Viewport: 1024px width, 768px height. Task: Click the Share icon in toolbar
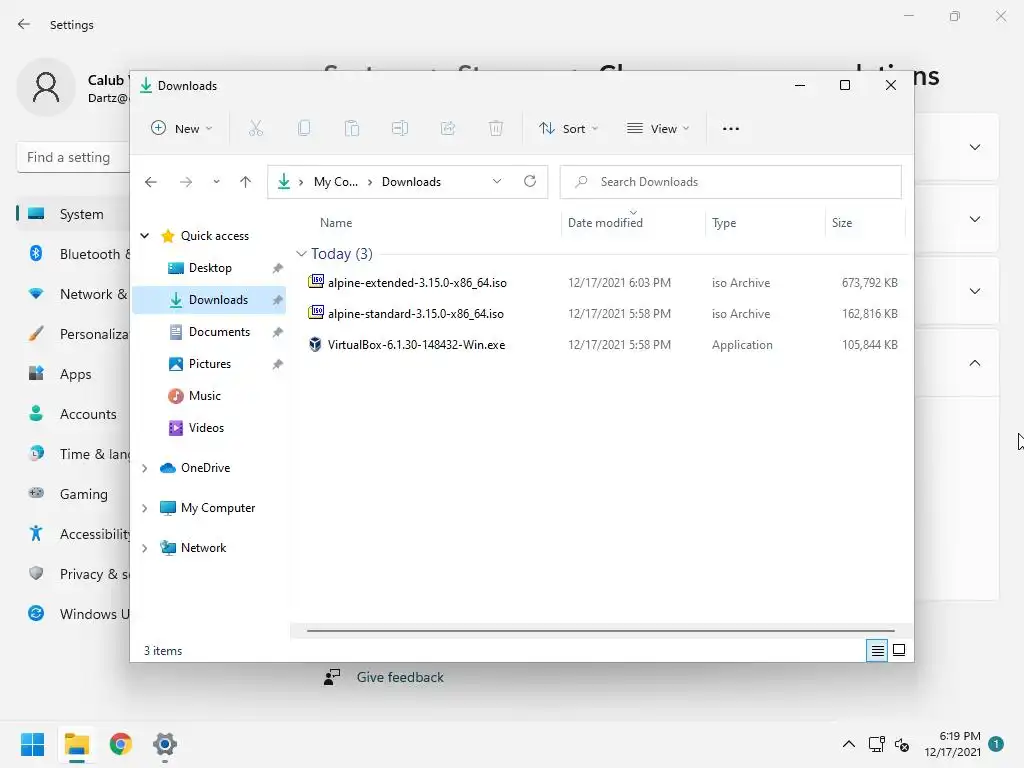click(448, 128)
